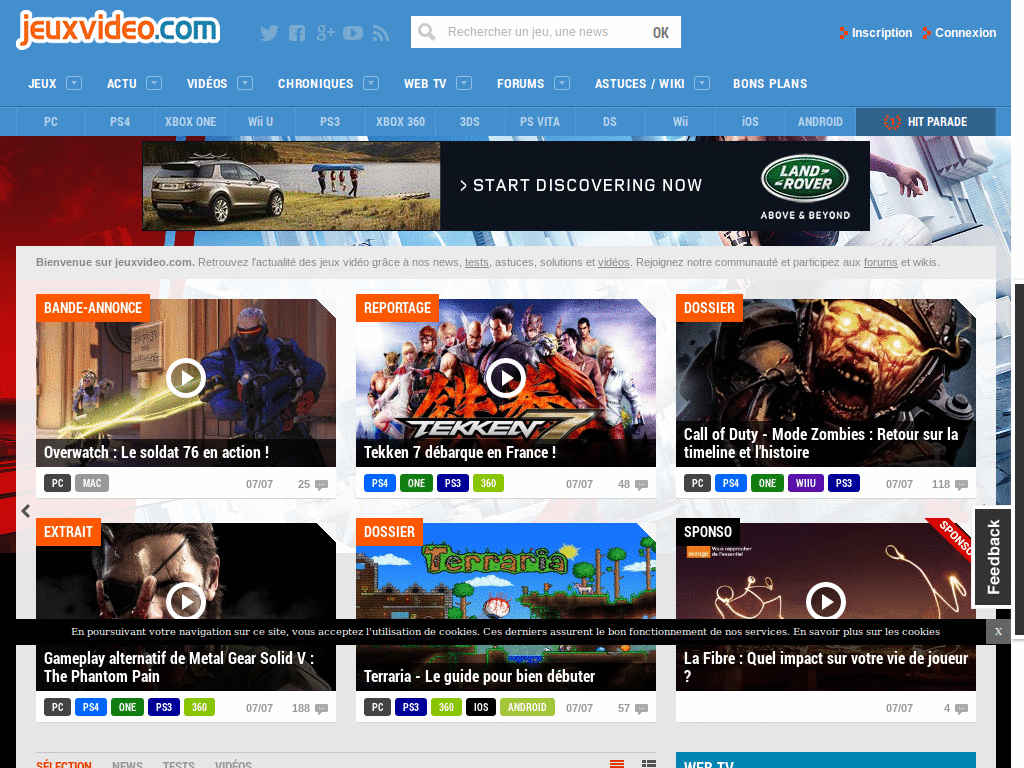Open the Twitter social icon
The width and height of the screenshot is (1024, 768).
pos(269,33)
